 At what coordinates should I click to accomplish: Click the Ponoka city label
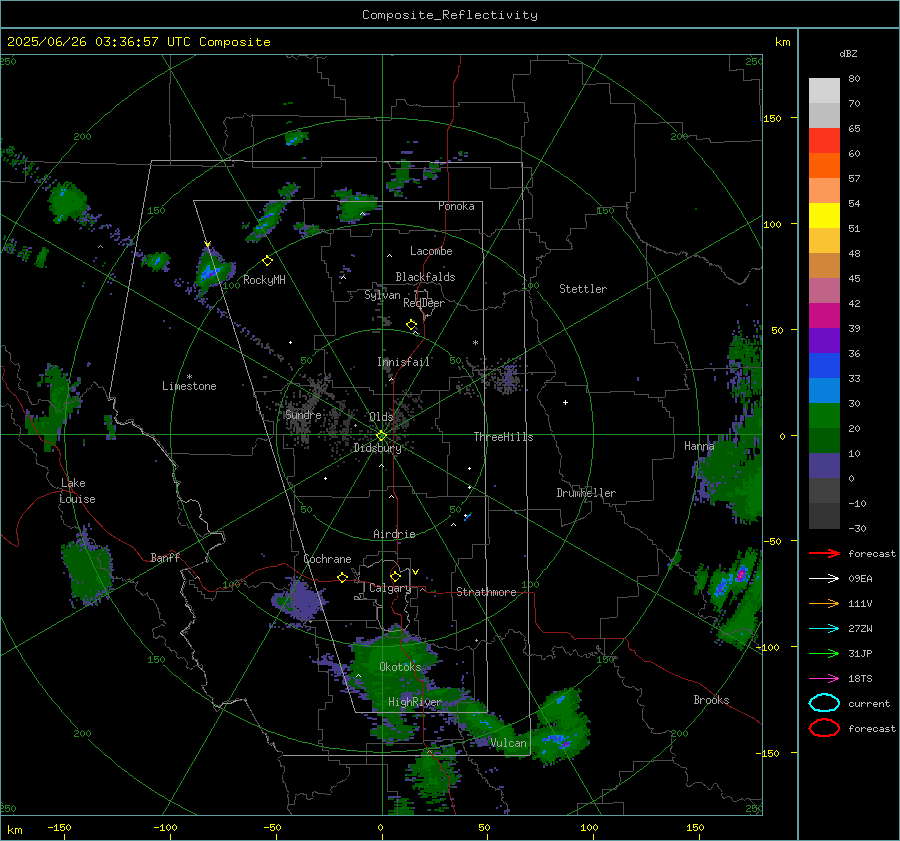click(456, 206)
